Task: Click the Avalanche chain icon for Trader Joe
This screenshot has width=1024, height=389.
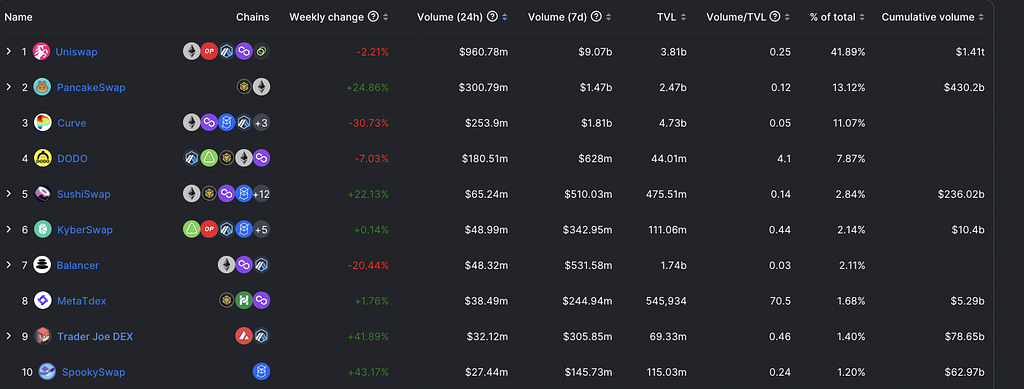Action: click(244, 336)
